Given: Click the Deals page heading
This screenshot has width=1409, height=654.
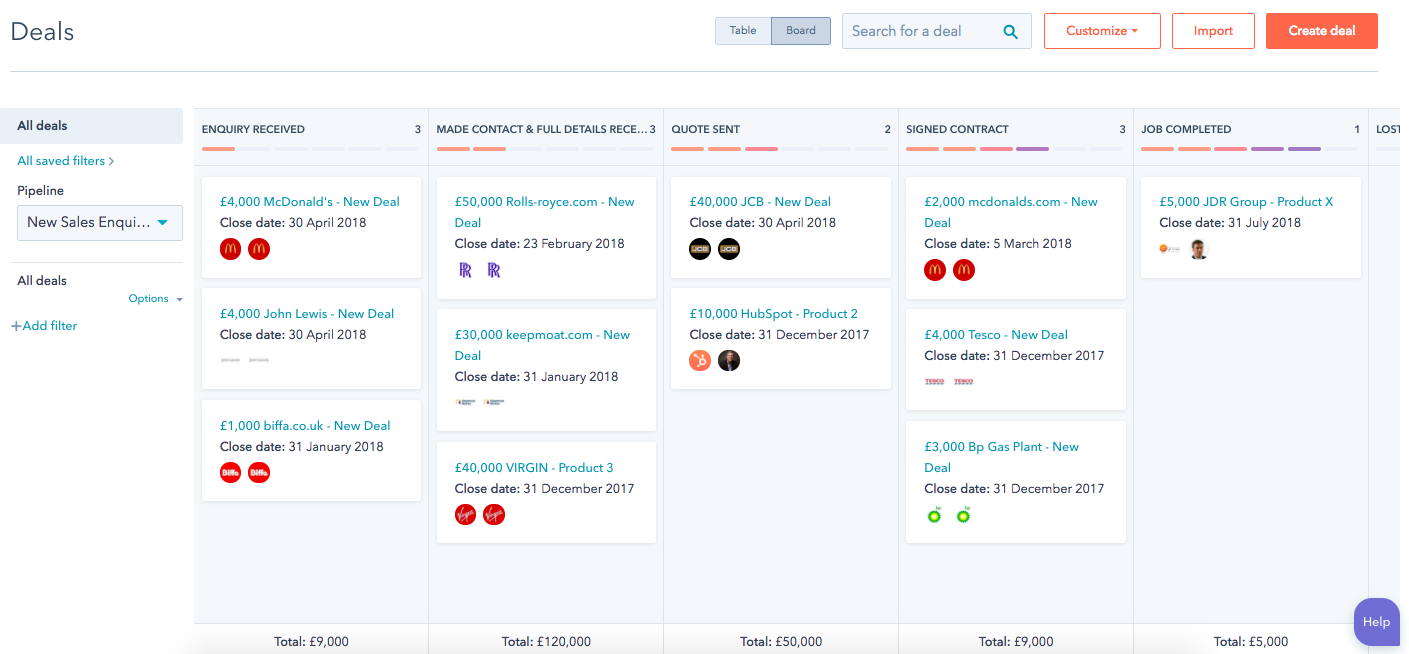Looking at the screenshot, I should (x=42, y=32).
